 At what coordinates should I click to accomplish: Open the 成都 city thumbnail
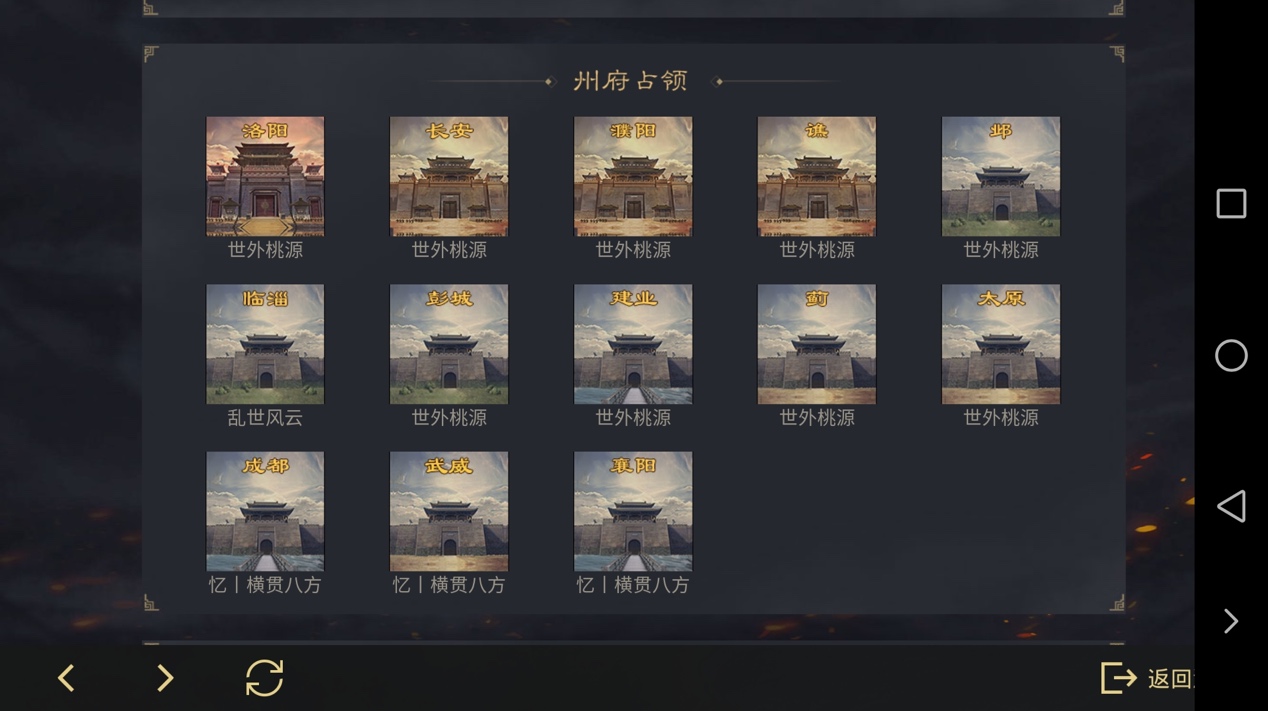click(265, 511)
